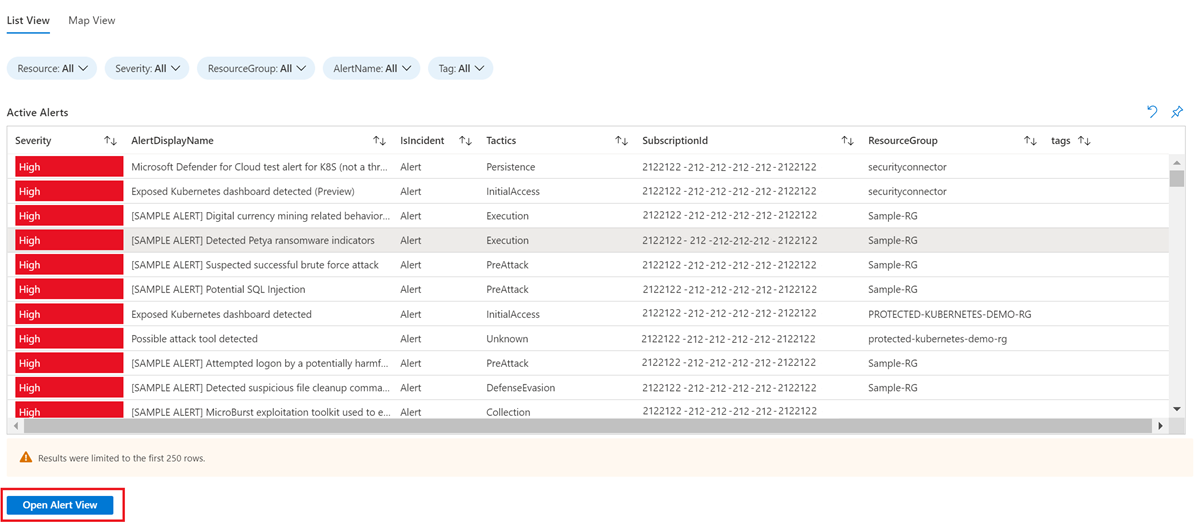Sort by Tactics column arrows
This screenshot has height=531, width=1200.
pyautogui.click(x=621, y=141)
